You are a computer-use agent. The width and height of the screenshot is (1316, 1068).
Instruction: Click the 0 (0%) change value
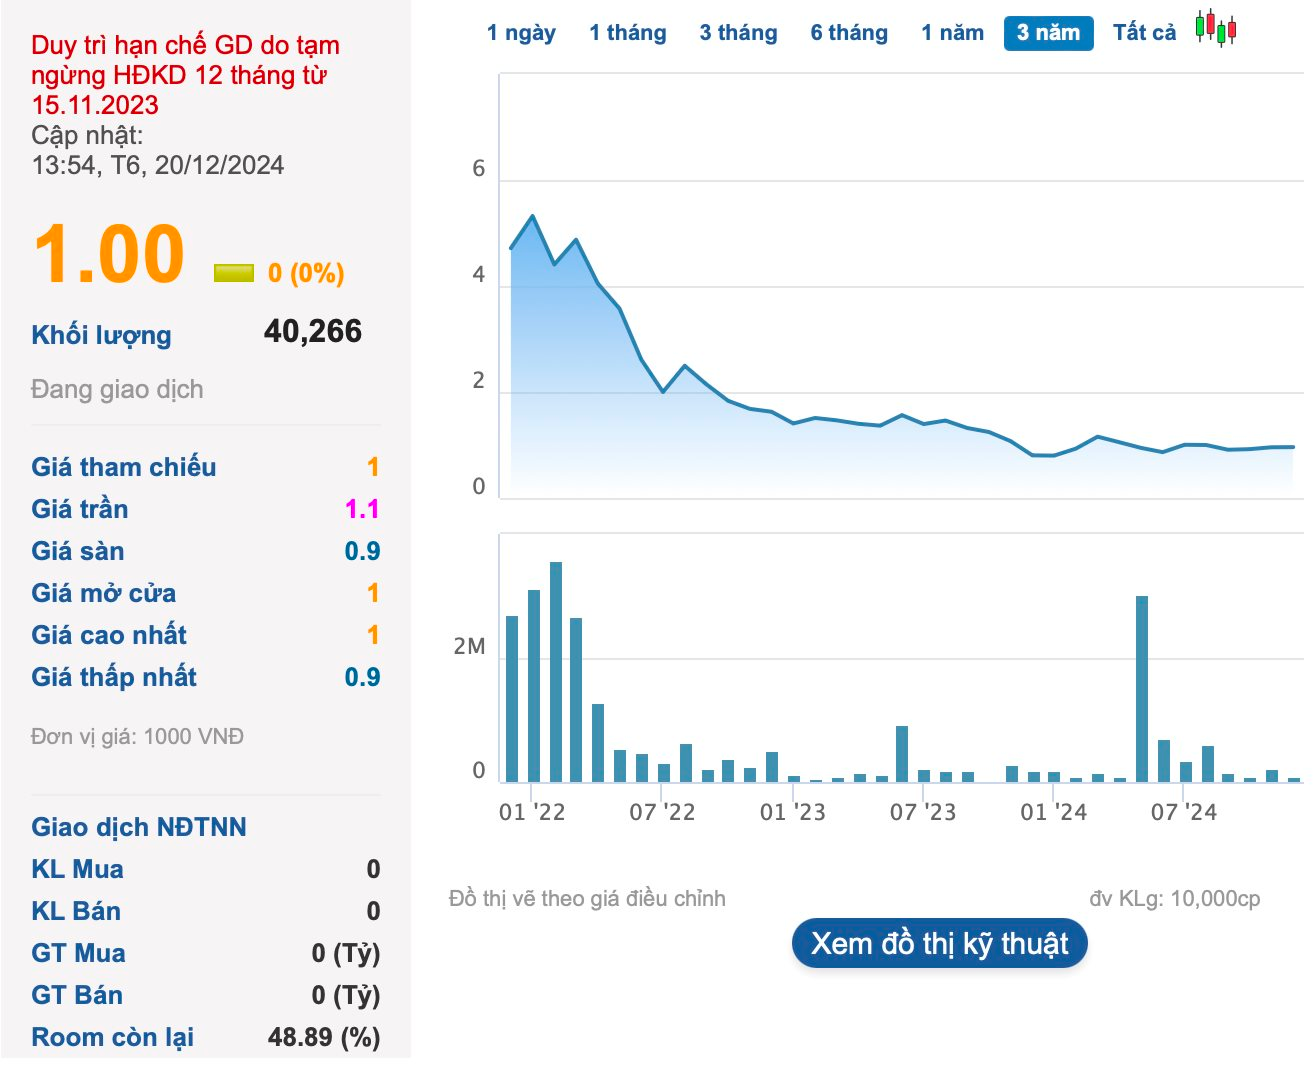(306, 273)
